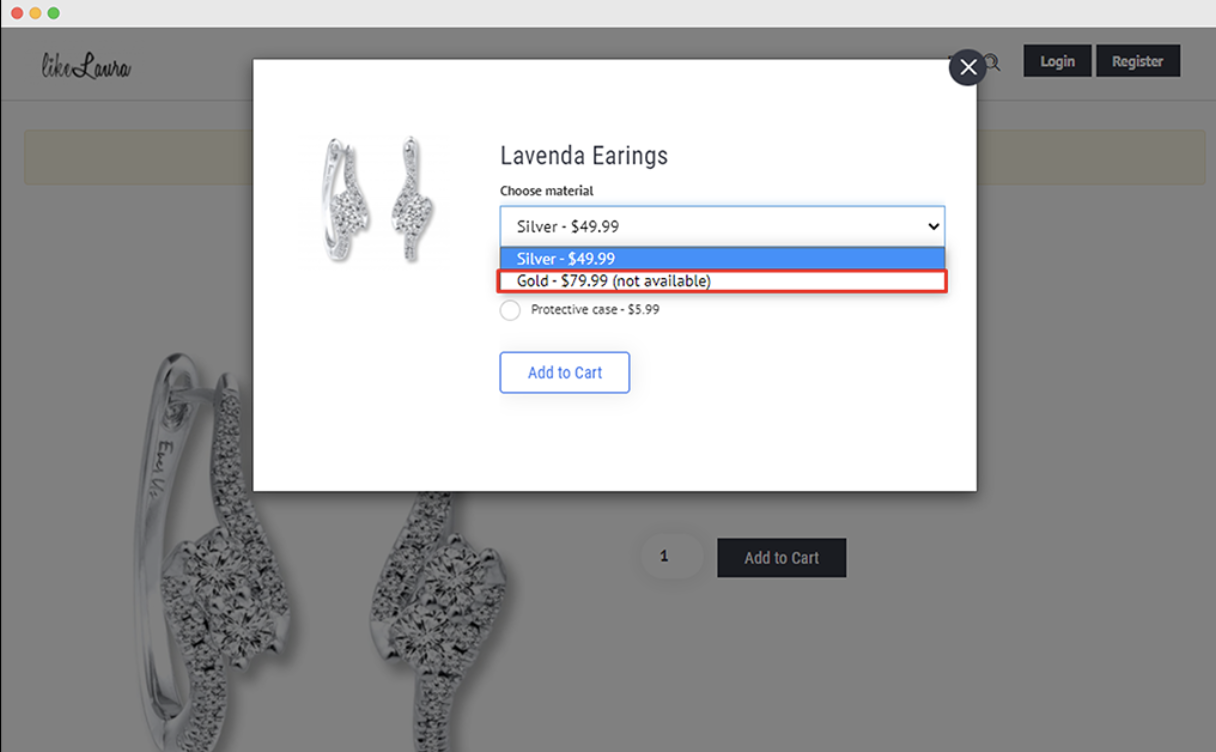Click the Login button in header
This screenshot has height=752, width=1216.
point(1057,61)
